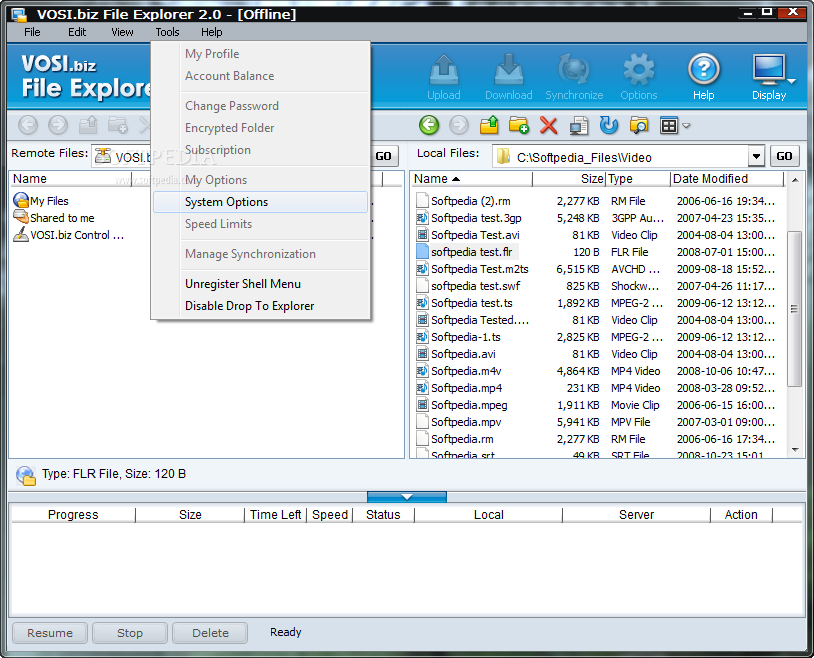Click the Status column header in transfers
The image size is (814, 658).
pyautogui.click(x=383, y=514)
